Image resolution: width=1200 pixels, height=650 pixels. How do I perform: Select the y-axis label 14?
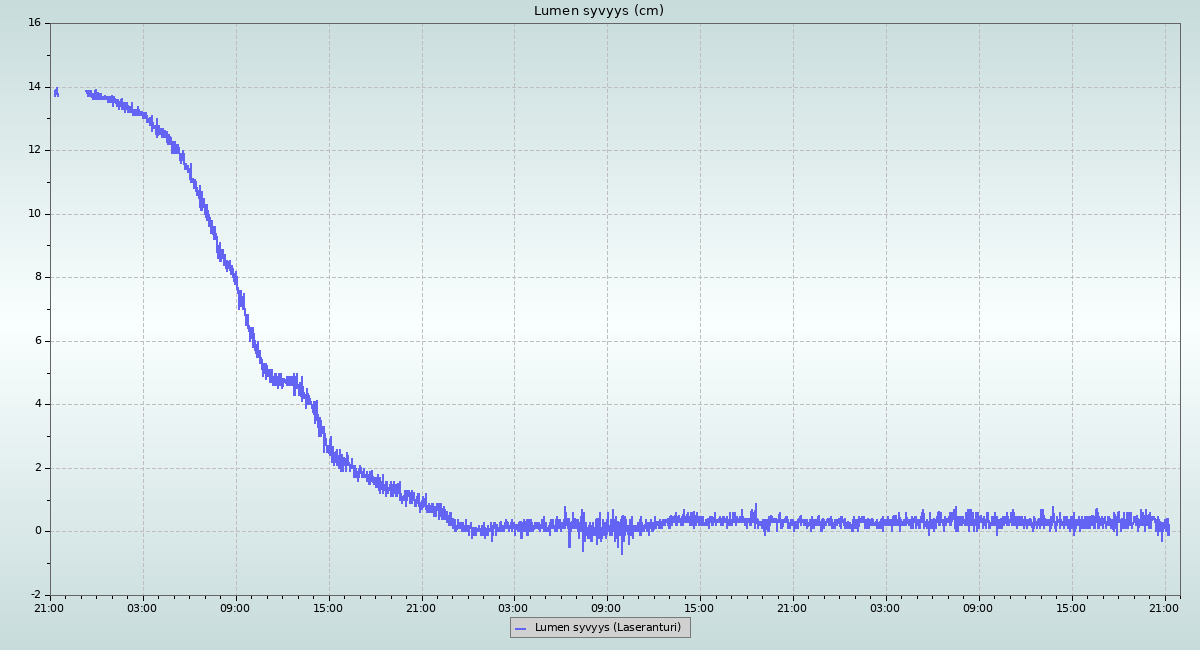pos(34,87)
